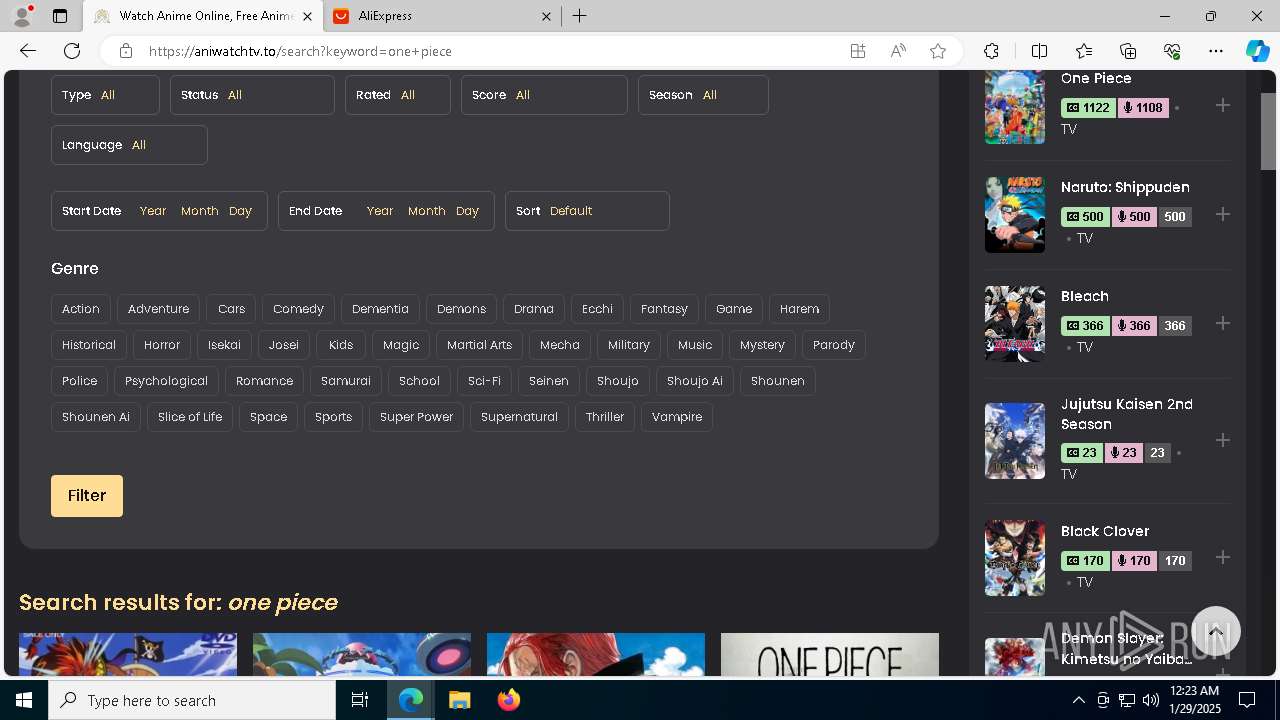The width and height of the screenshot is (1280, 720).
Task: Open a new tab
Action: (x=580, y=16)
